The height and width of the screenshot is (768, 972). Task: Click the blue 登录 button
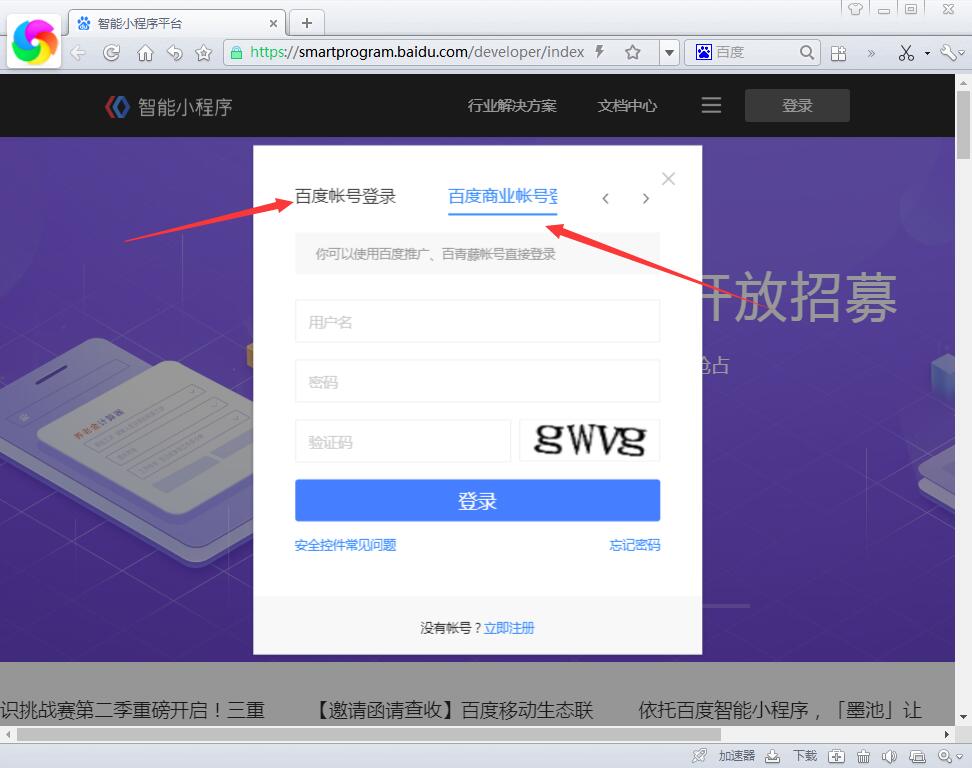click(477, 500)
